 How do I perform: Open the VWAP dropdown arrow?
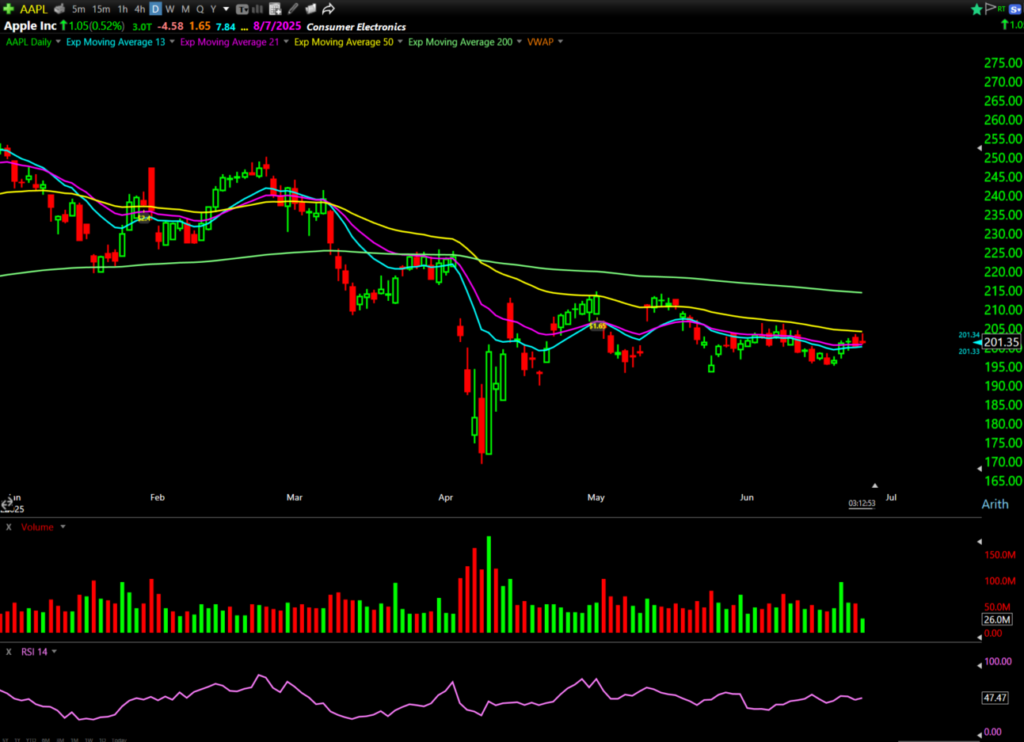click(x=560, y=42)
